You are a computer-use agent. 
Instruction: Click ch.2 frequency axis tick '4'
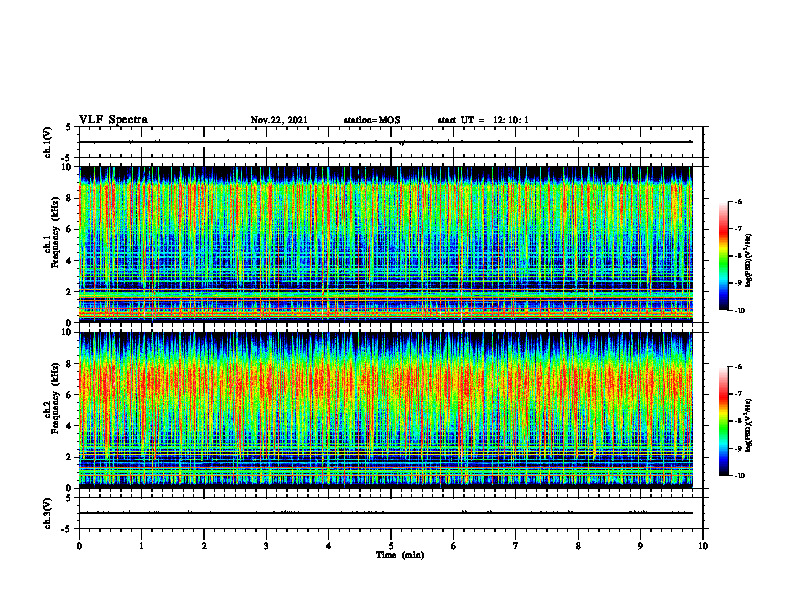coord(70,426)
